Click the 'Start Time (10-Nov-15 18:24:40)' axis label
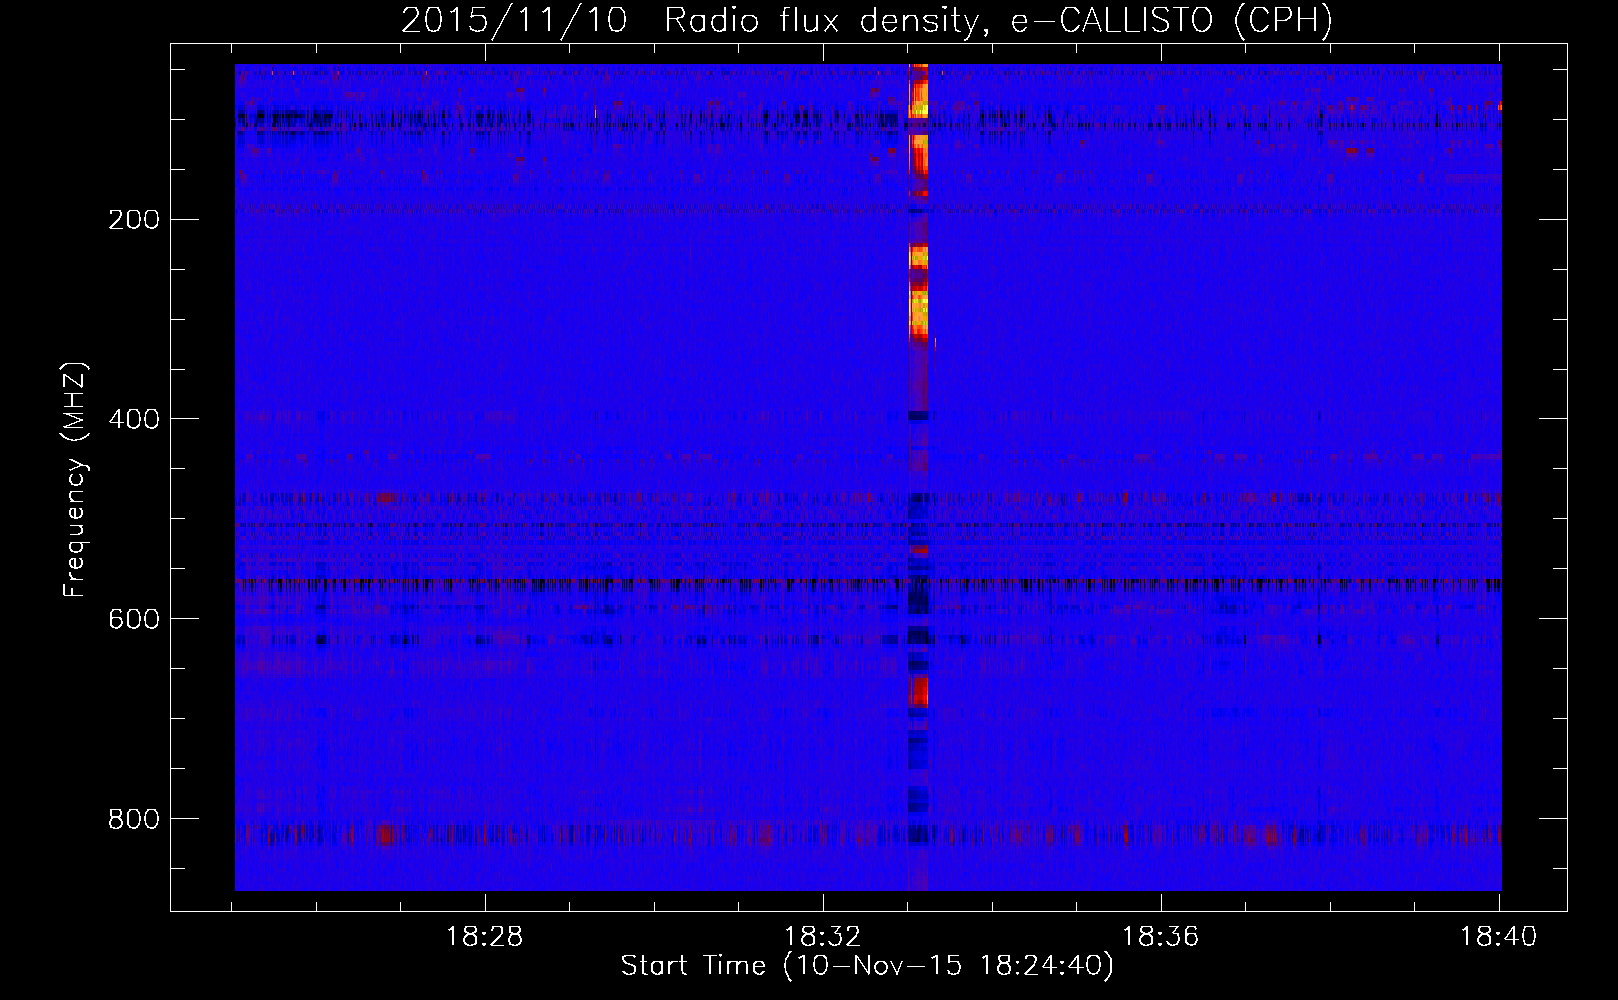Screen dimensions: 1618x1000 [x=867, y=966]
